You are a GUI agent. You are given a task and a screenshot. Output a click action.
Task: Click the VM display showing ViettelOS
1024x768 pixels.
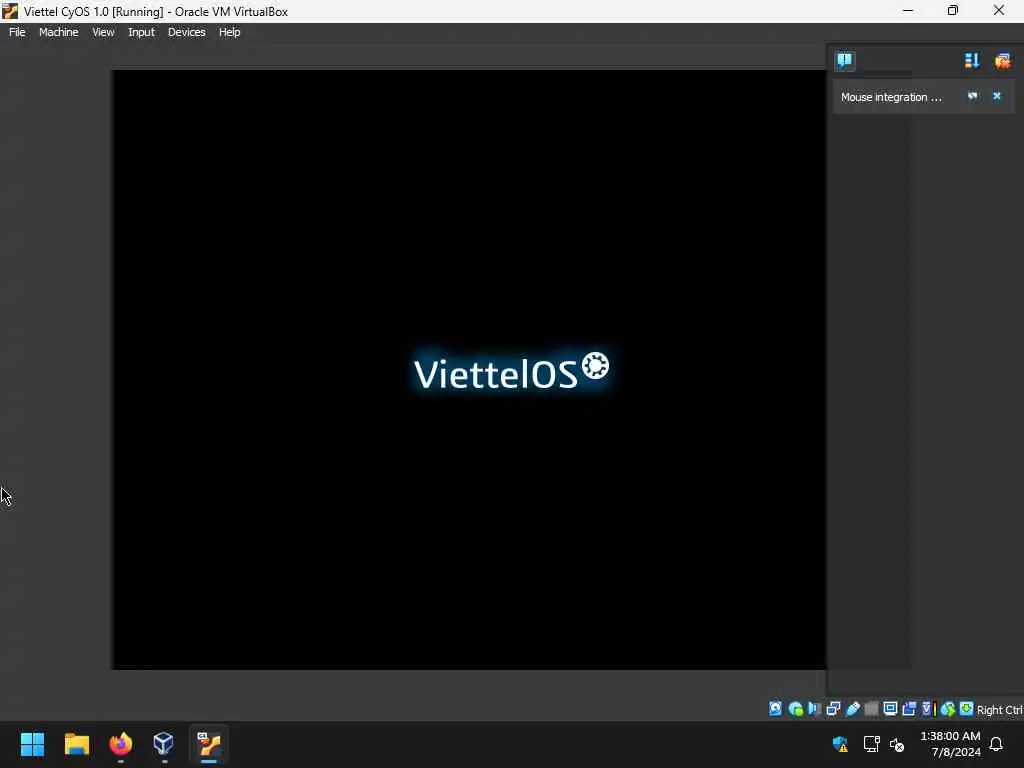[469, 370]
